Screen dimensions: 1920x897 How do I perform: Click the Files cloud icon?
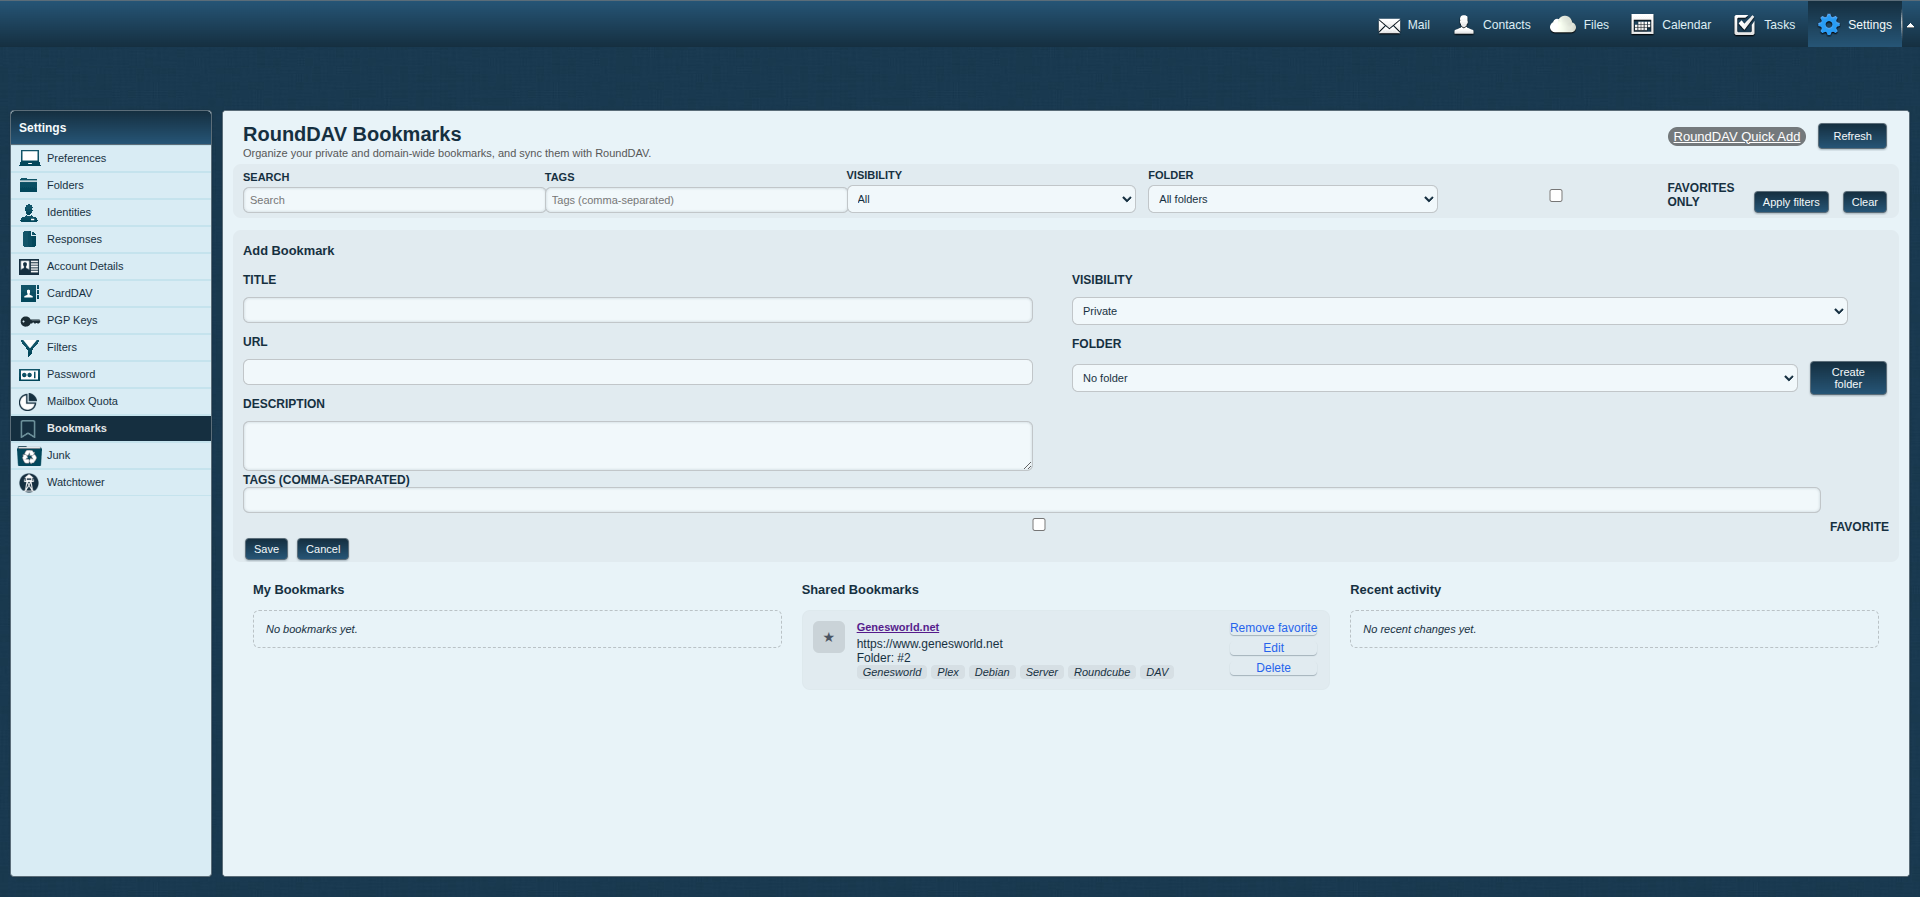(x=1562, y=25)
